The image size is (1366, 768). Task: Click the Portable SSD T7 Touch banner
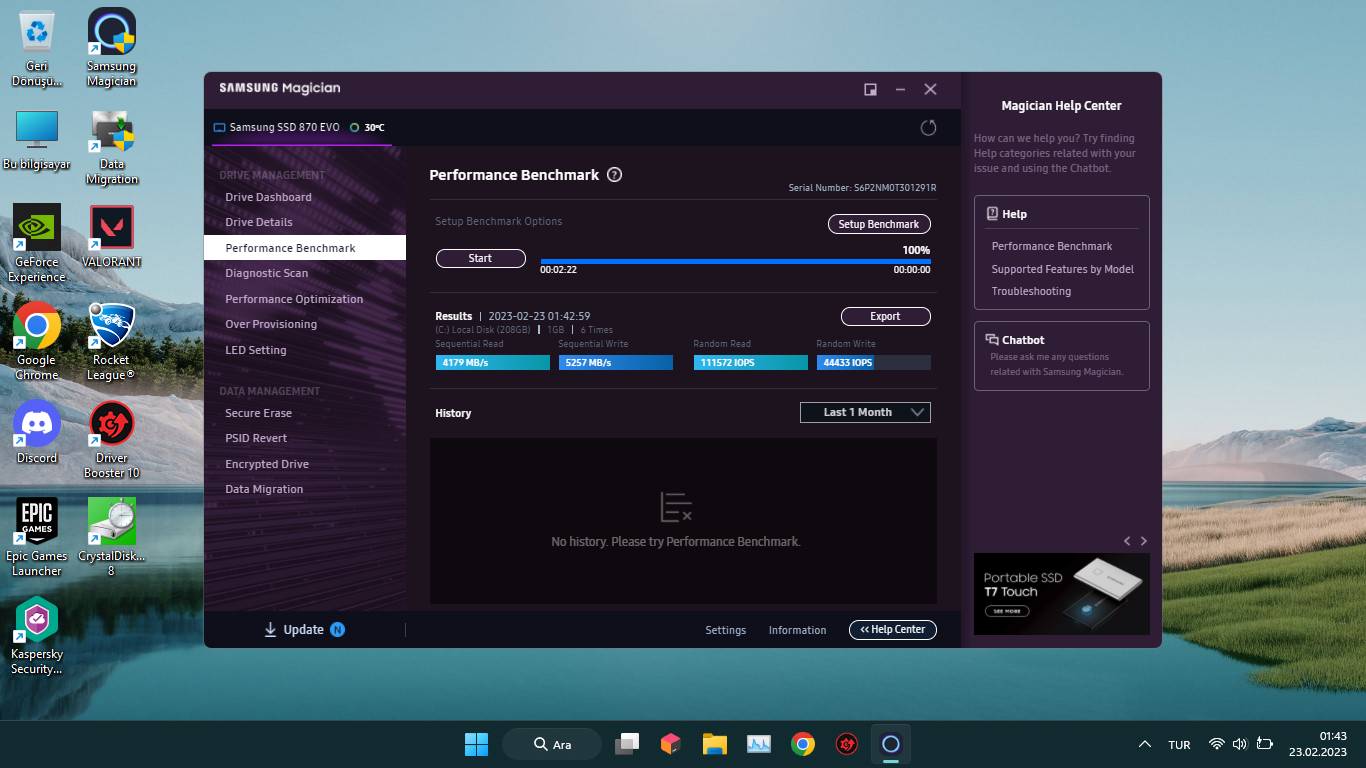(1062, 594)
